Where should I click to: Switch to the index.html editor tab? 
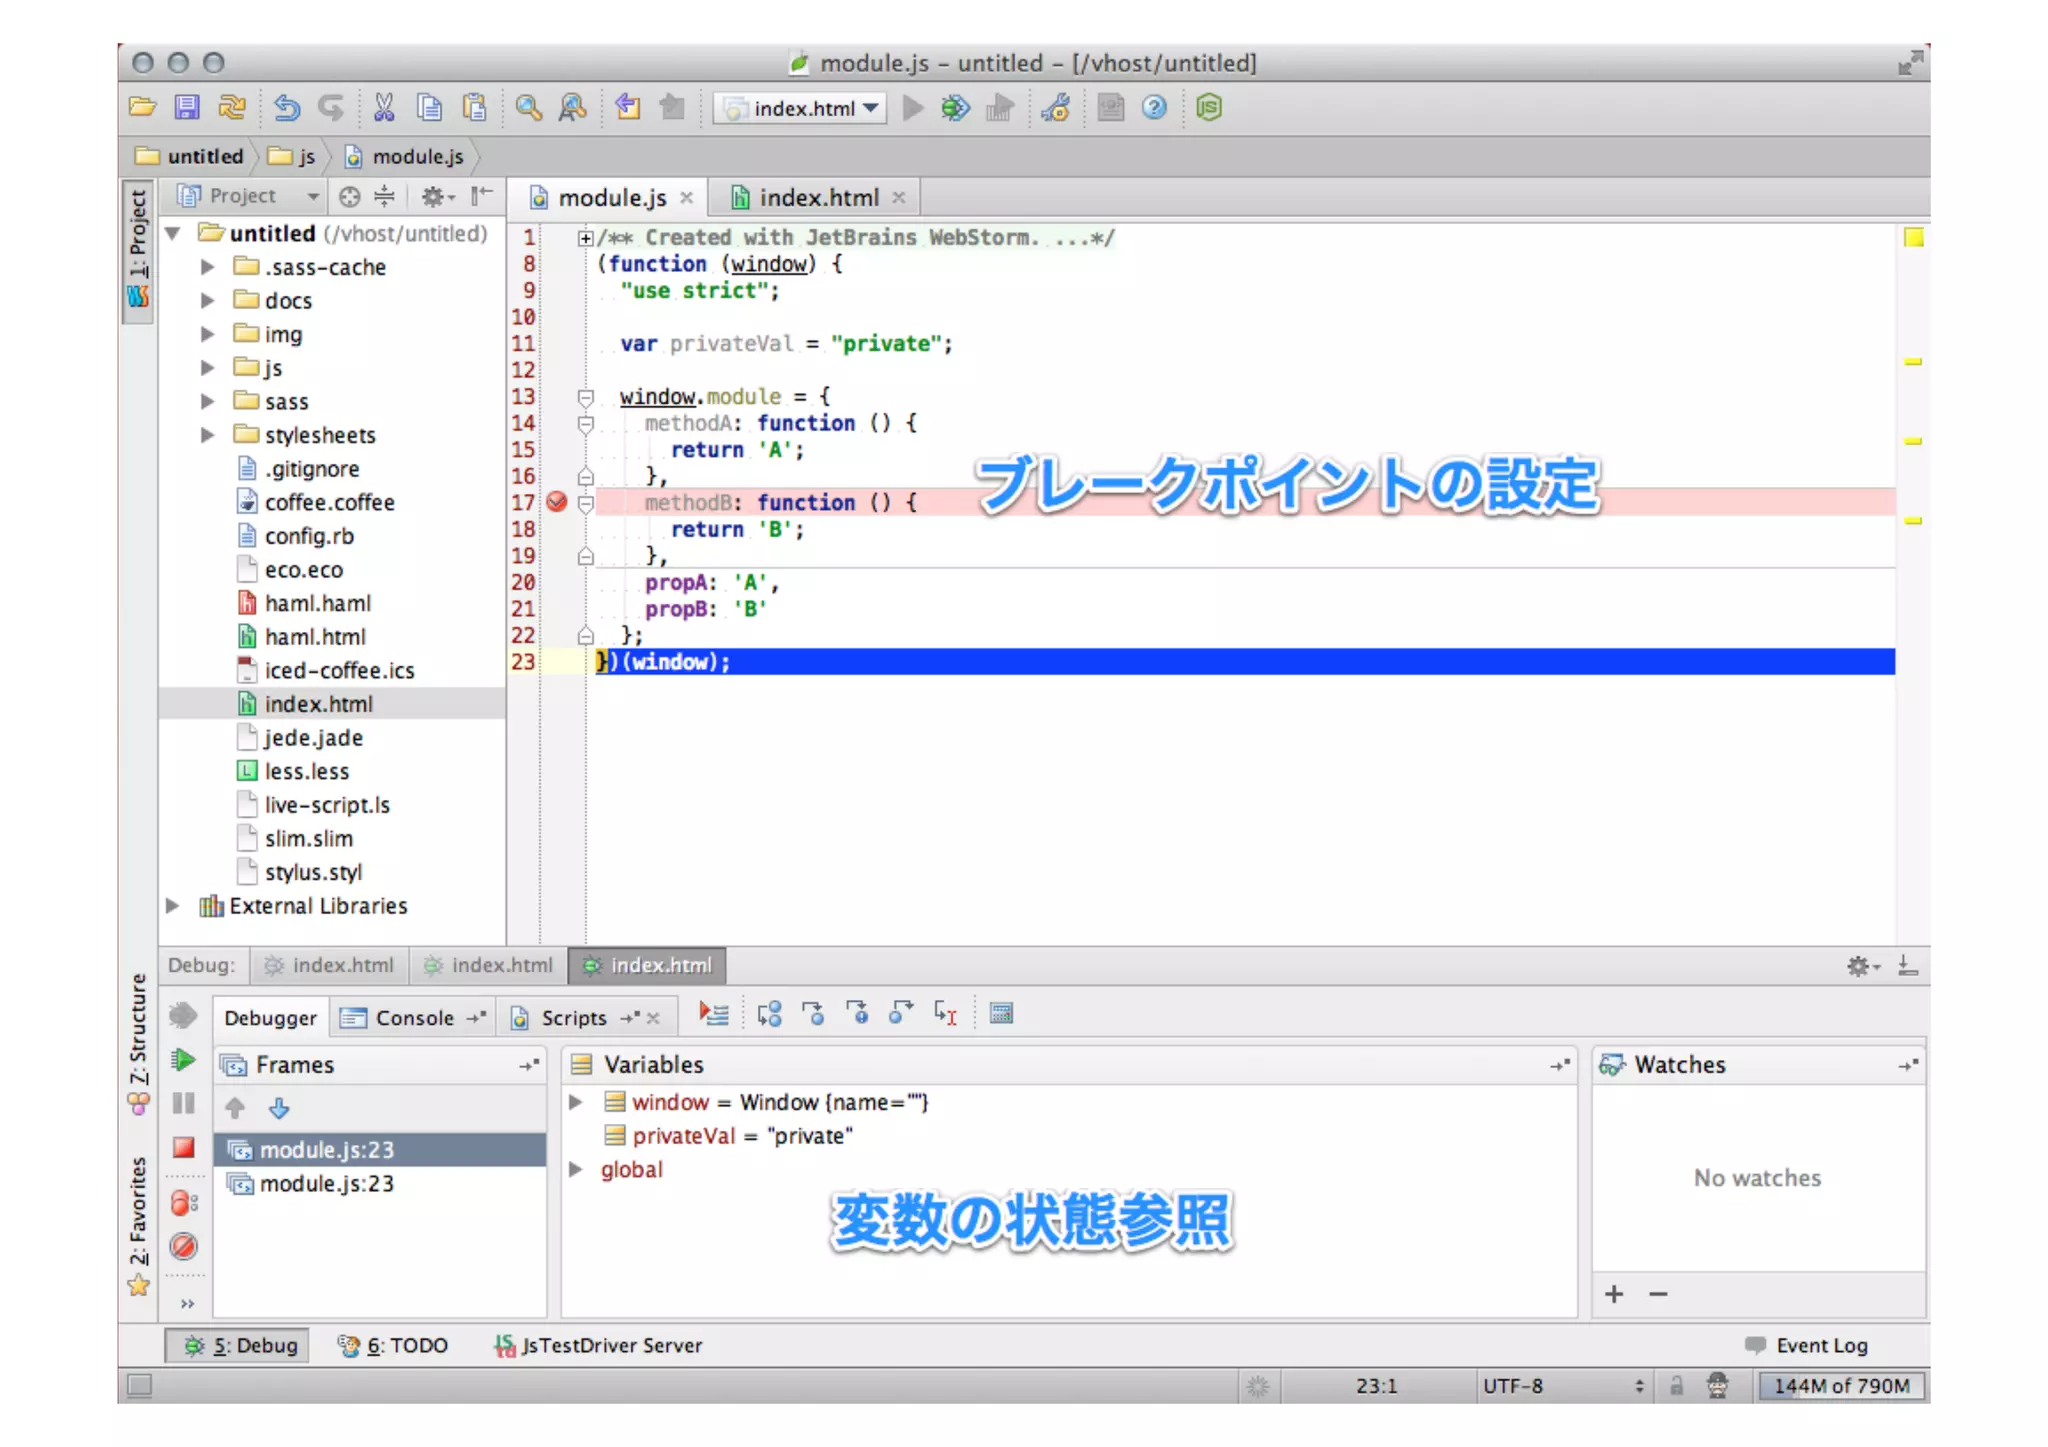point(817,198)
